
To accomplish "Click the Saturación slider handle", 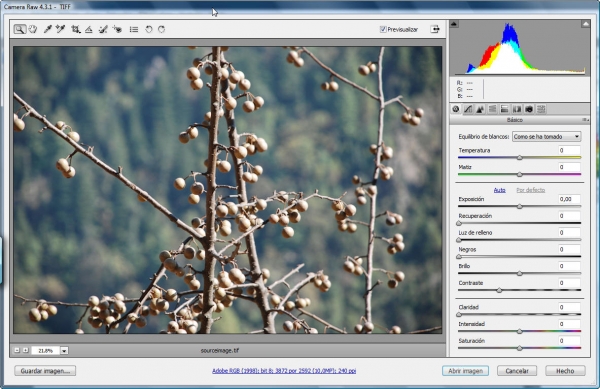I will coord(520,348).
